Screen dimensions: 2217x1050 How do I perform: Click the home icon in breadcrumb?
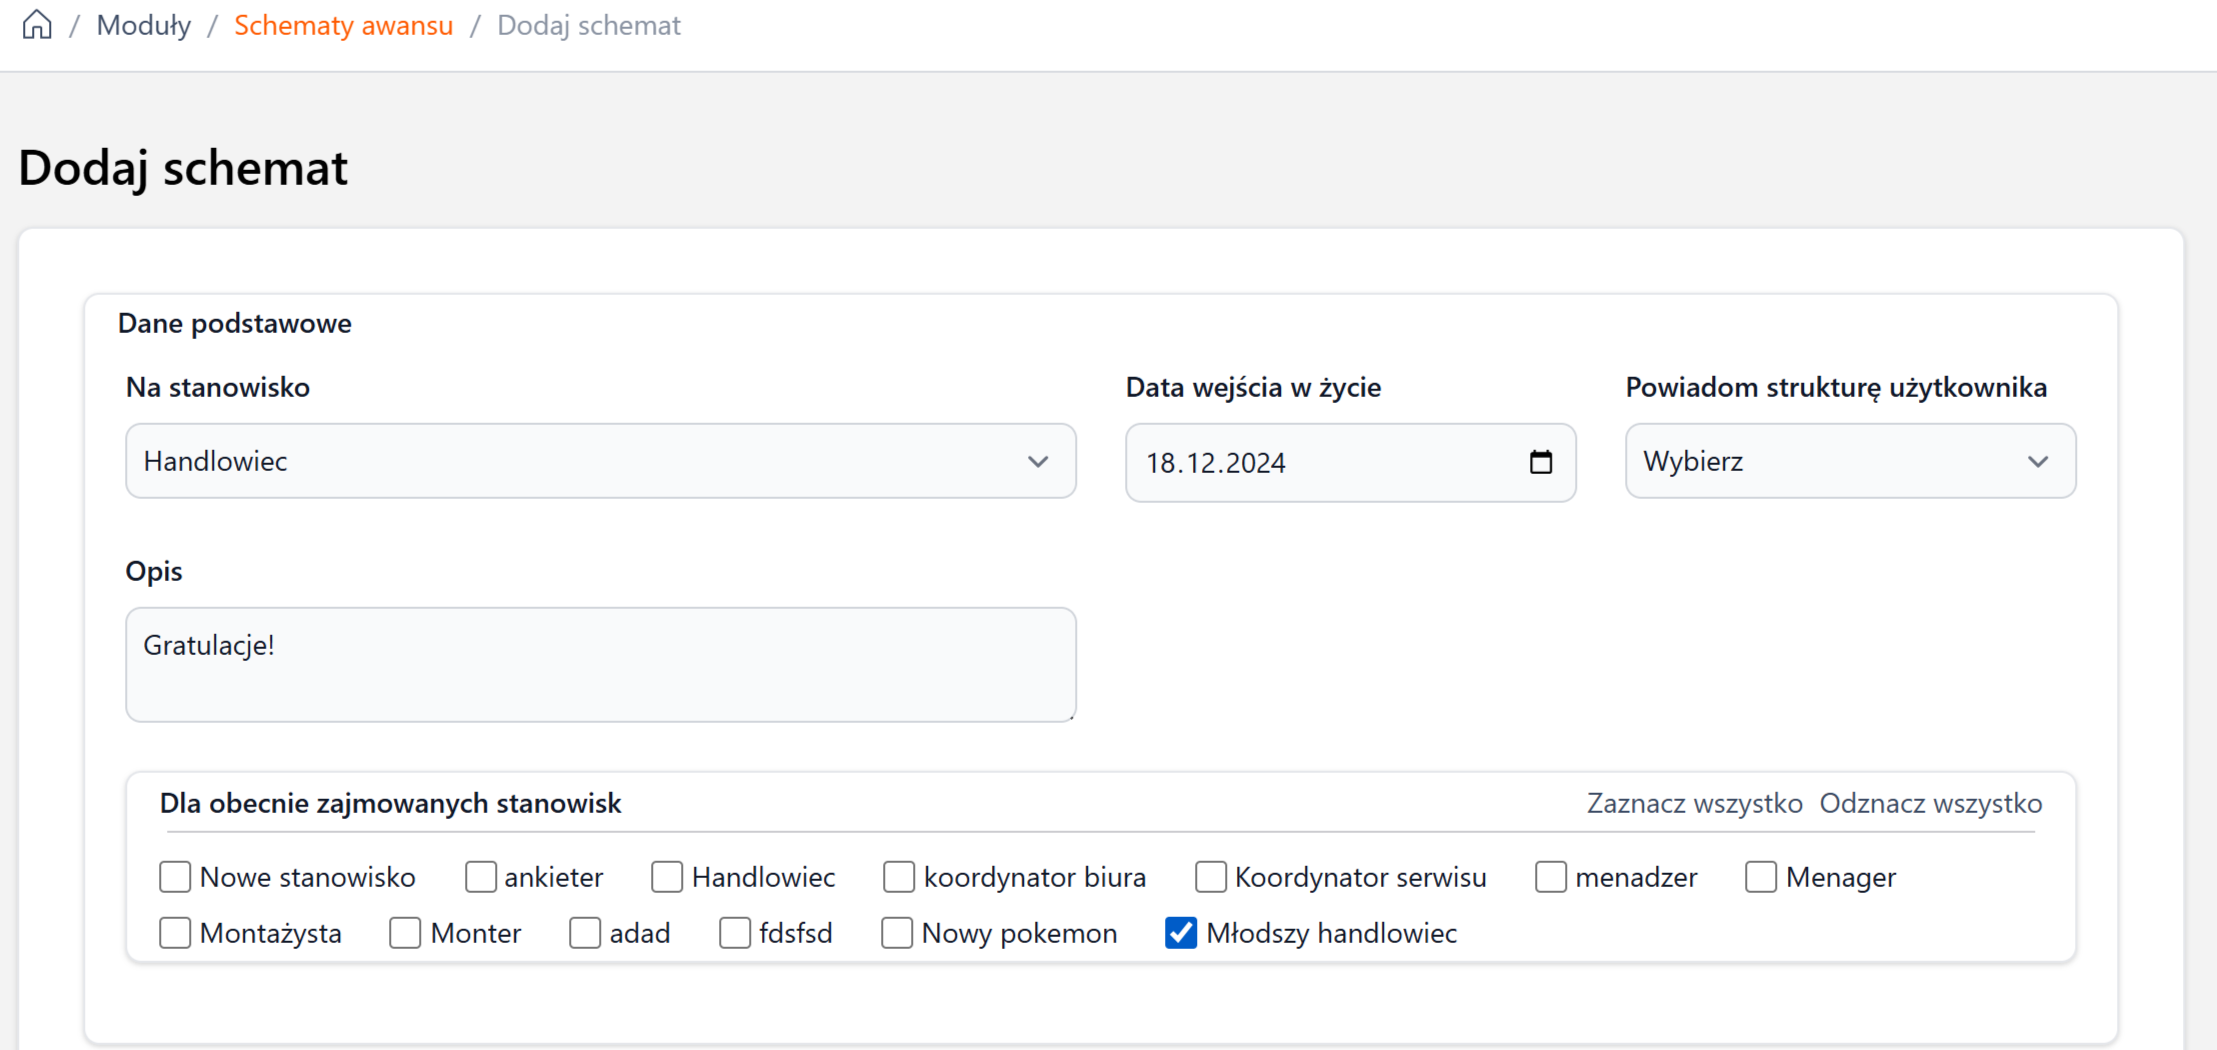tap(37, 25)
